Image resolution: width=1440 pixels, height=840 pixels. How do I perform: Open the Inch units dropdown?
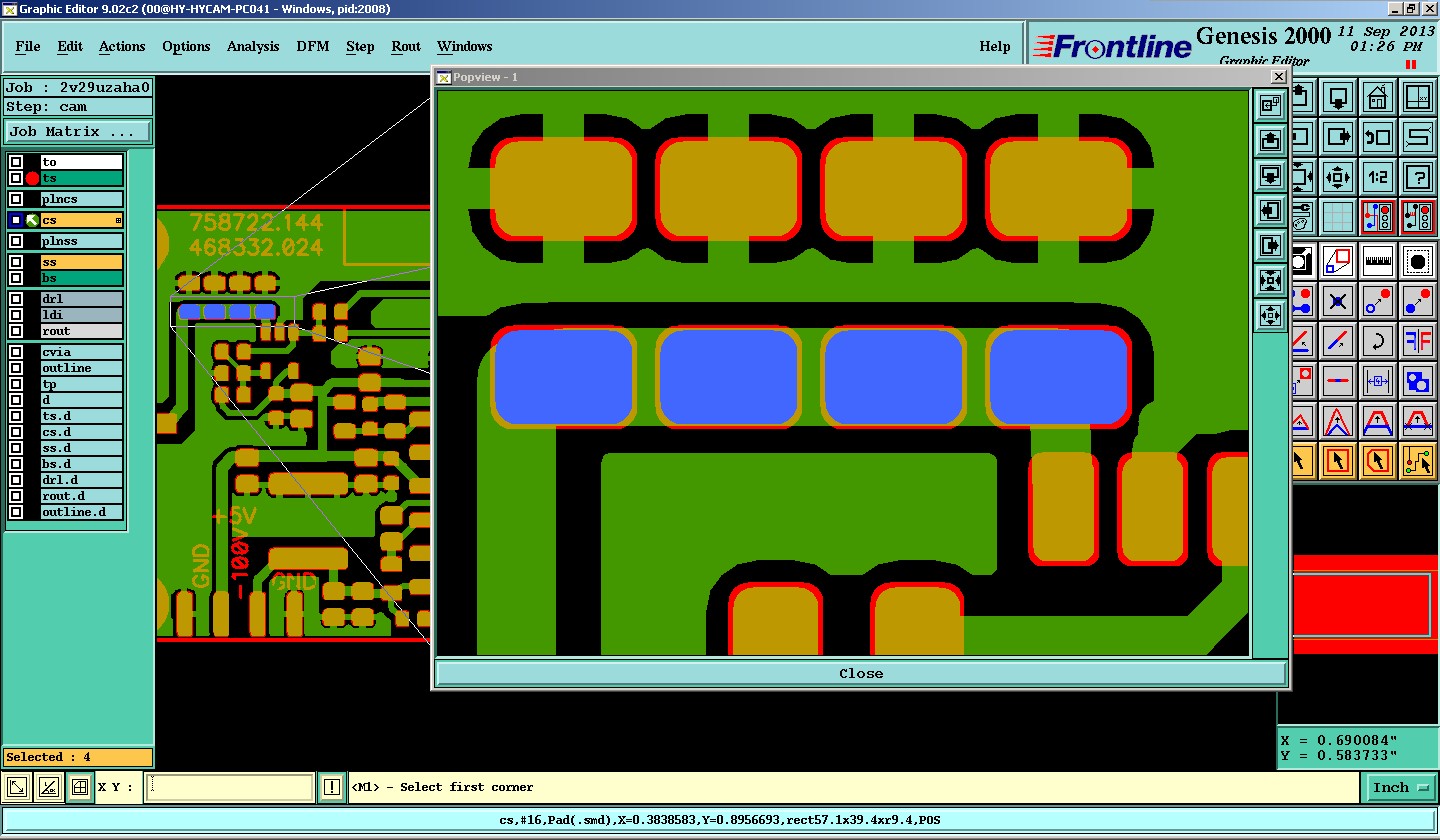point(1400,787)
